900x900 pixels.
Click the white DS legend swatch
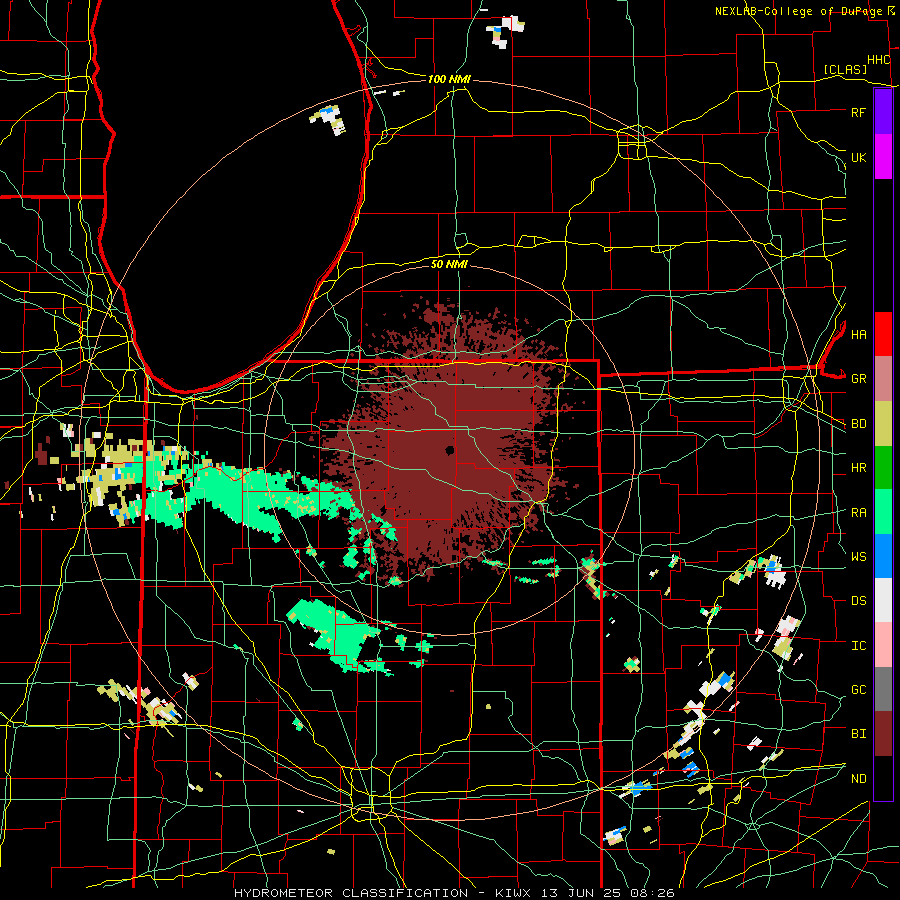tap(883, 600)
